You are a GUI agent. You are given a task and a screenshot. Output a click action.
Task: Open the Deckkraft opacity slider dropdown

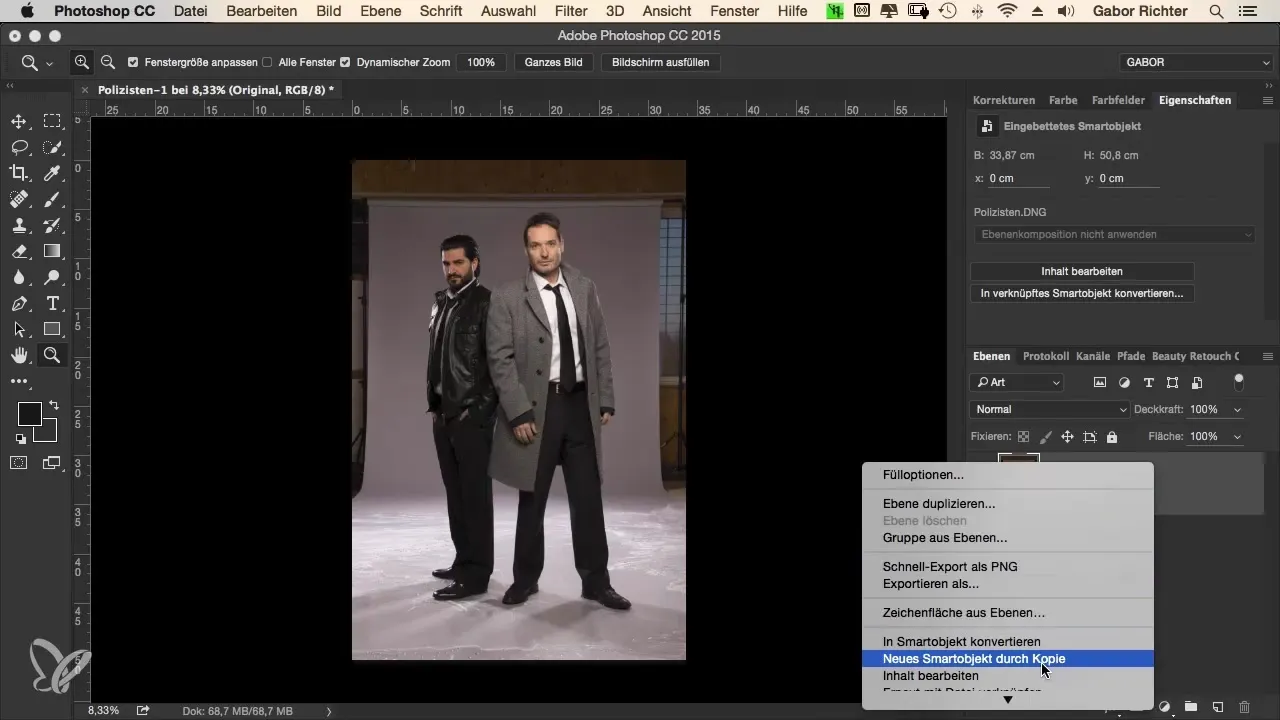point(1238,409)
